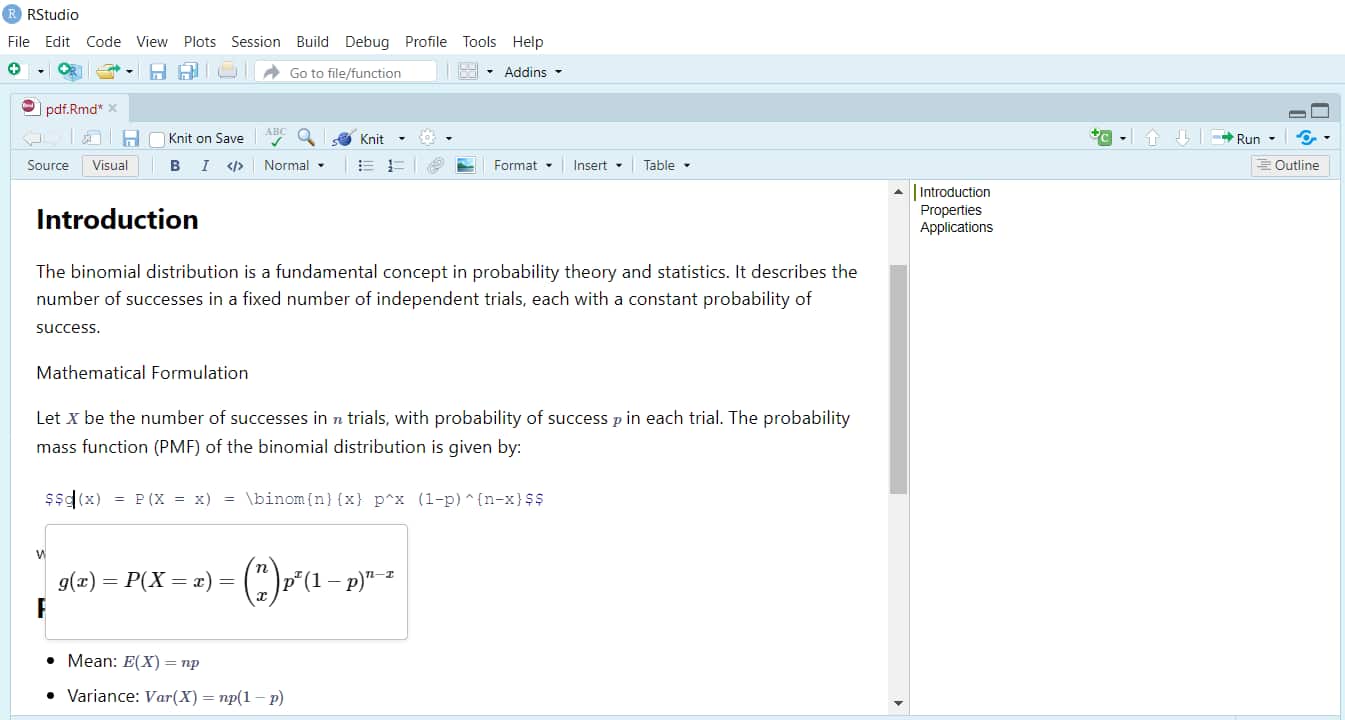Apply a numbered list

[x=394, y=165]
